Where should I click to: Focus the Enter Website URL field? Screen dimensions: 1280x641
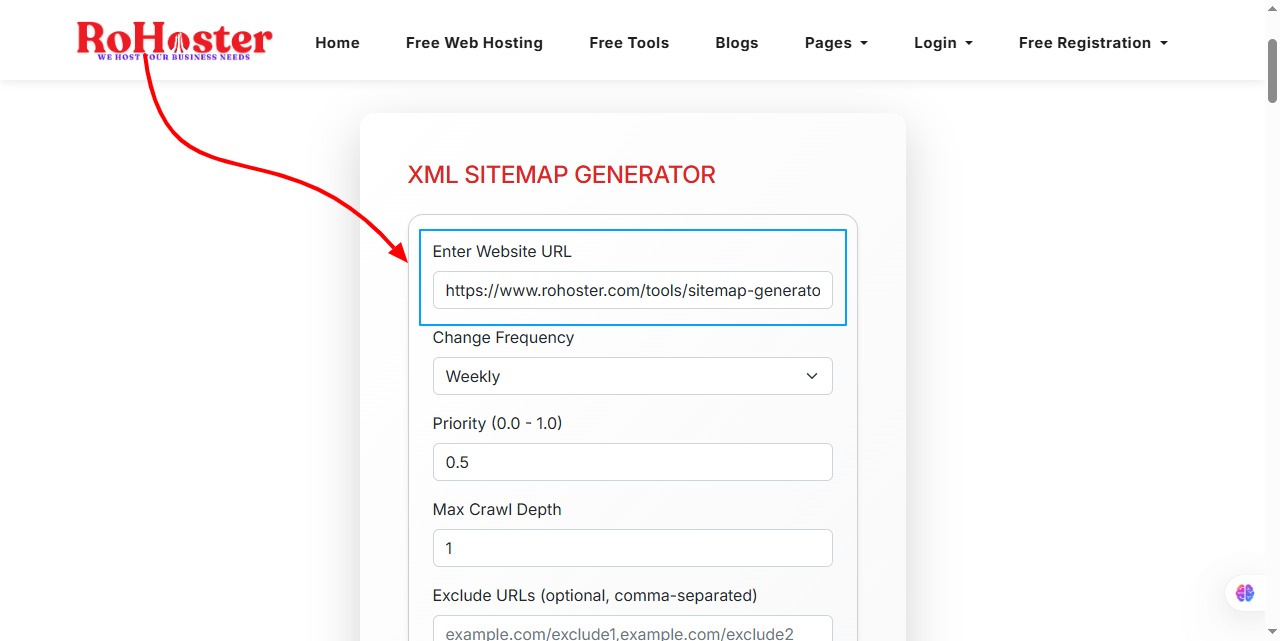633,290
